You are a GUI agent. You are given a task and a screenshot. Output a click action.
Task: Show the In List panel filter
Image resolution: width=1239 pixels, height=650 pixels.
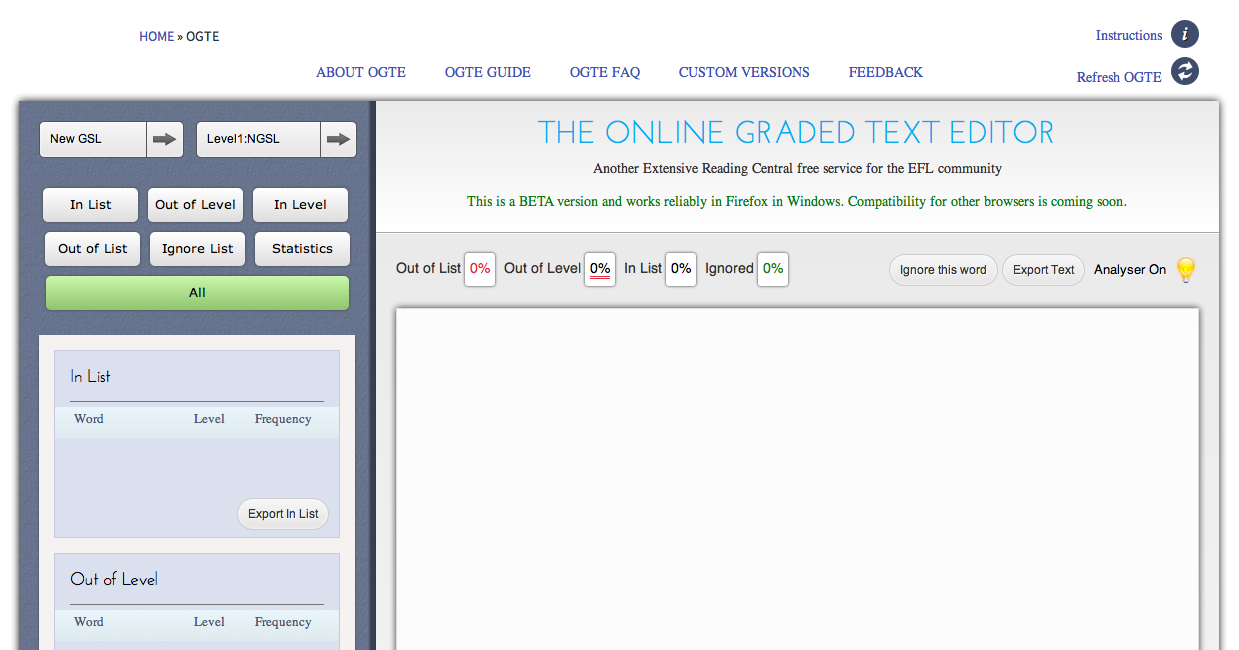point(91,205)
